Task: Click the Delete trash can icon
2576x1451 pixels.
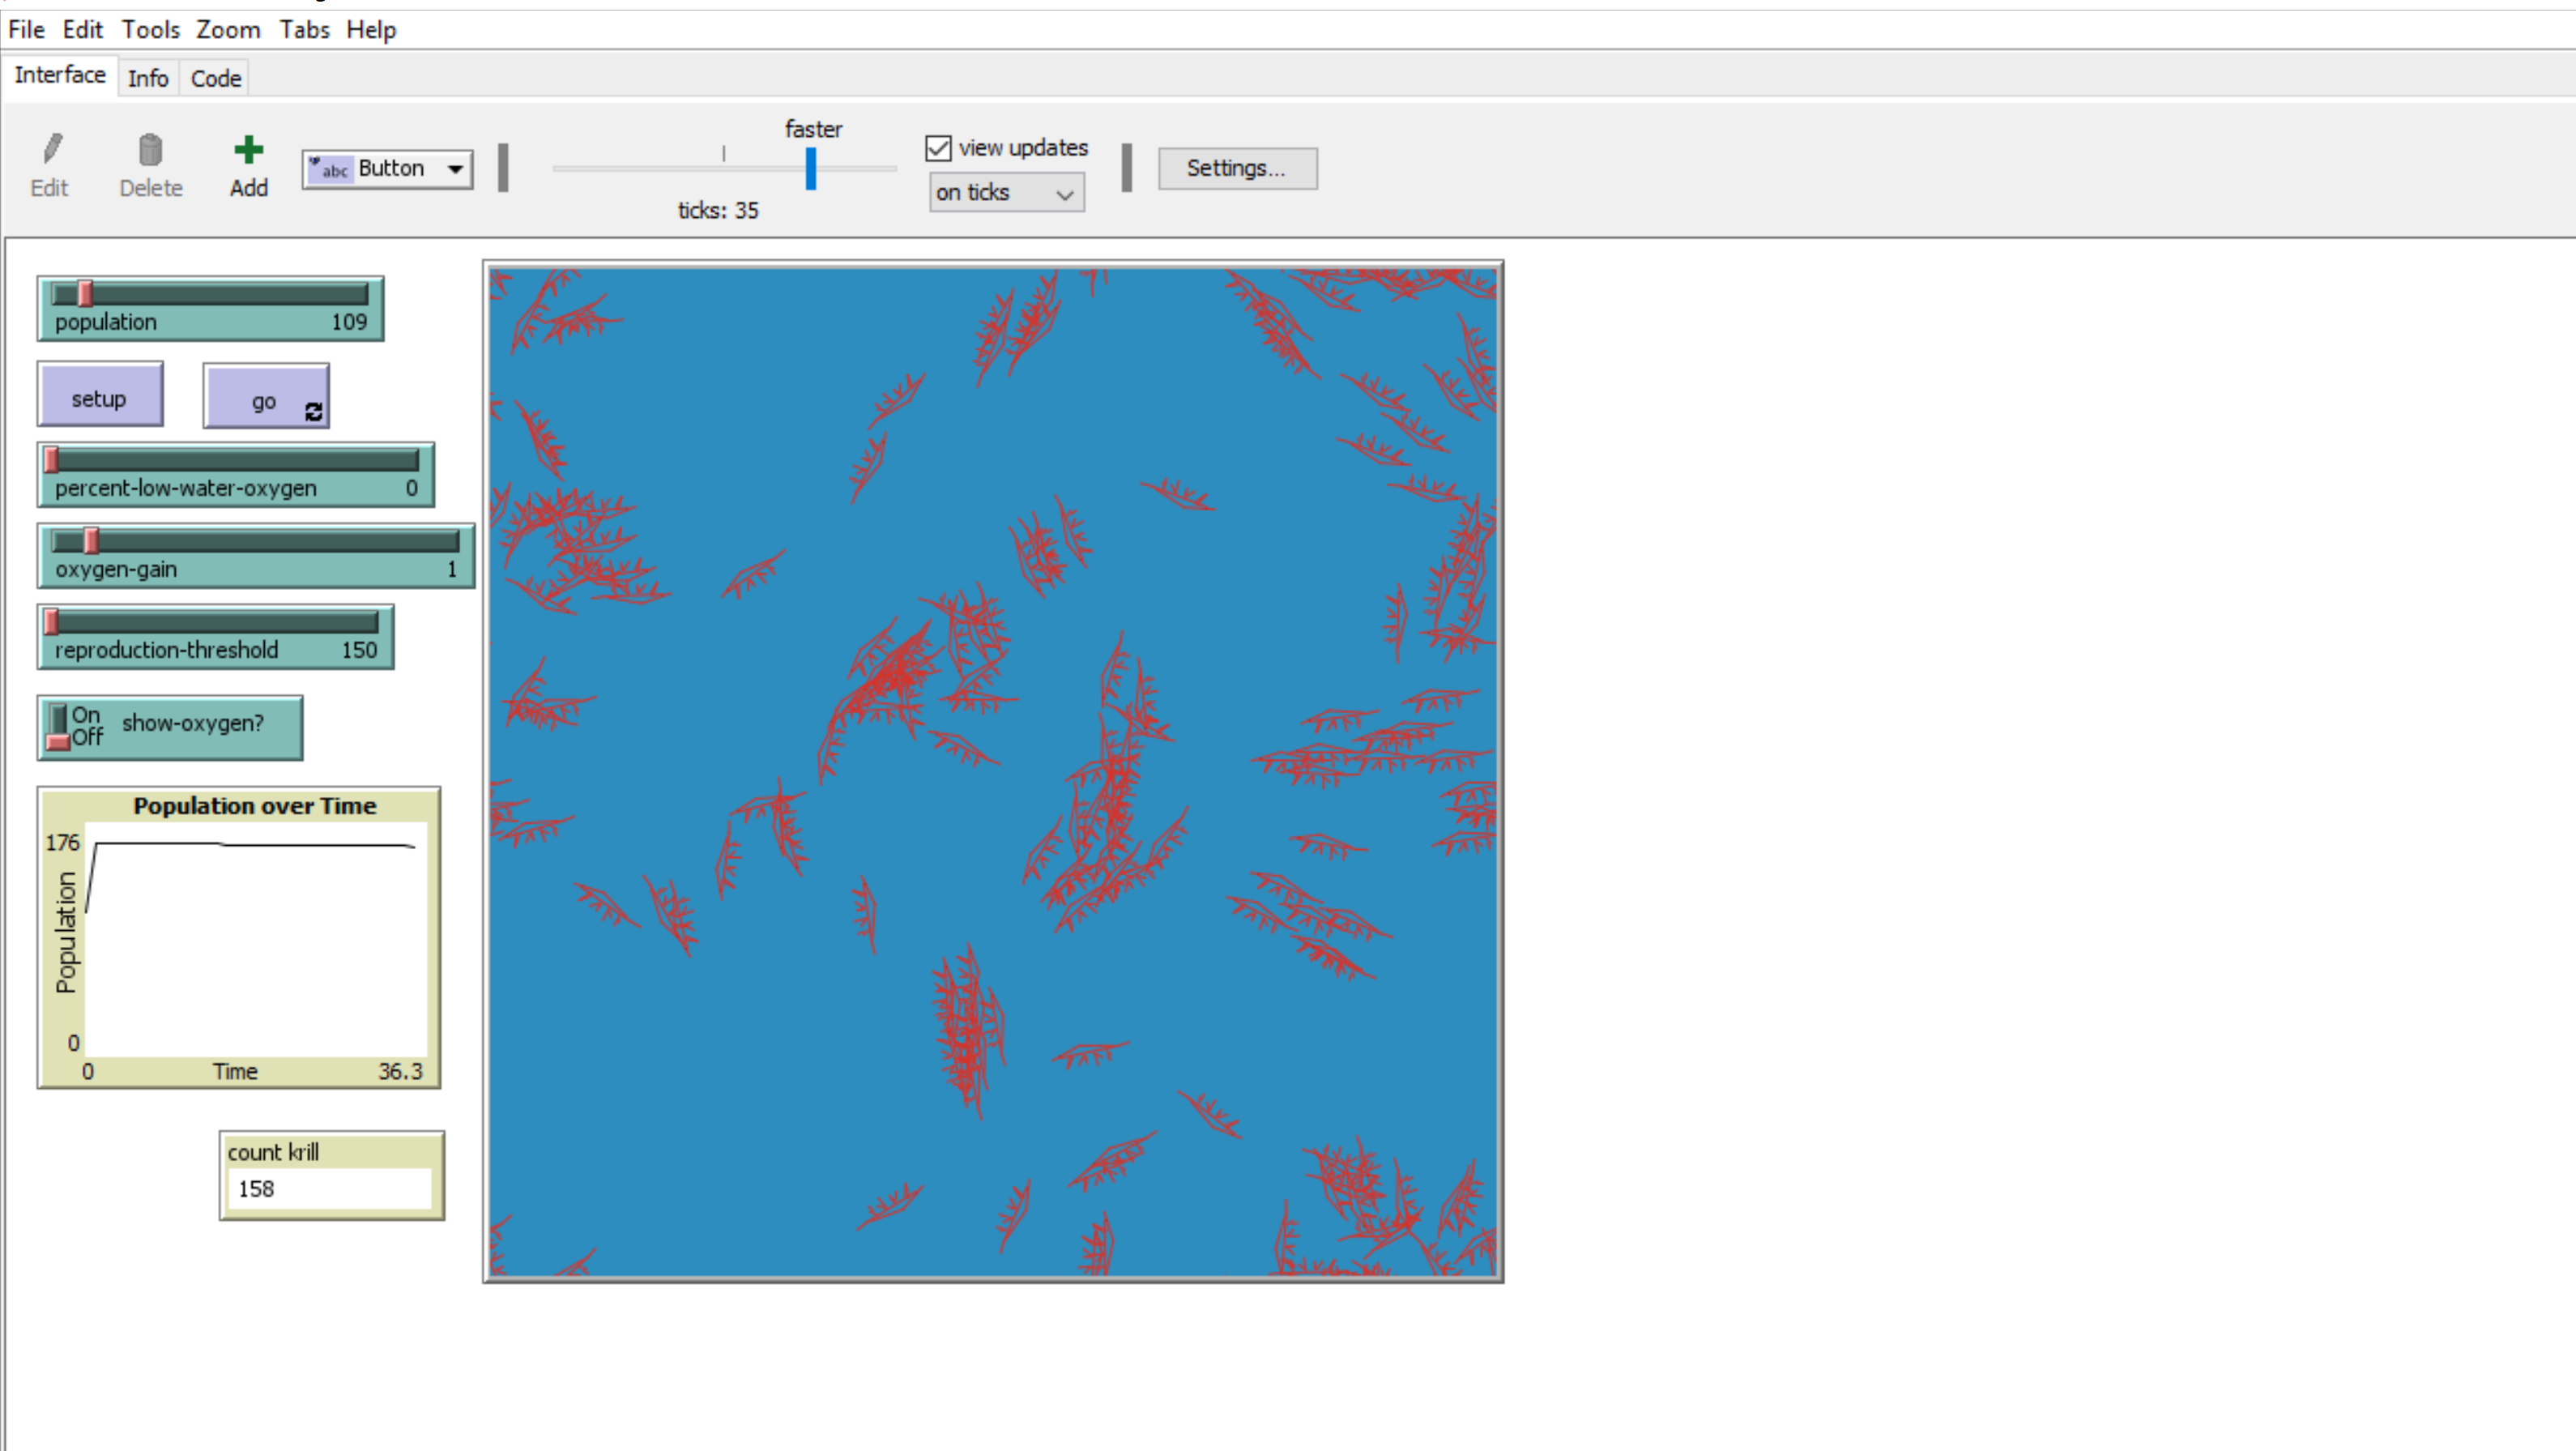Action: pyautogui.click(x=150, y=150)
